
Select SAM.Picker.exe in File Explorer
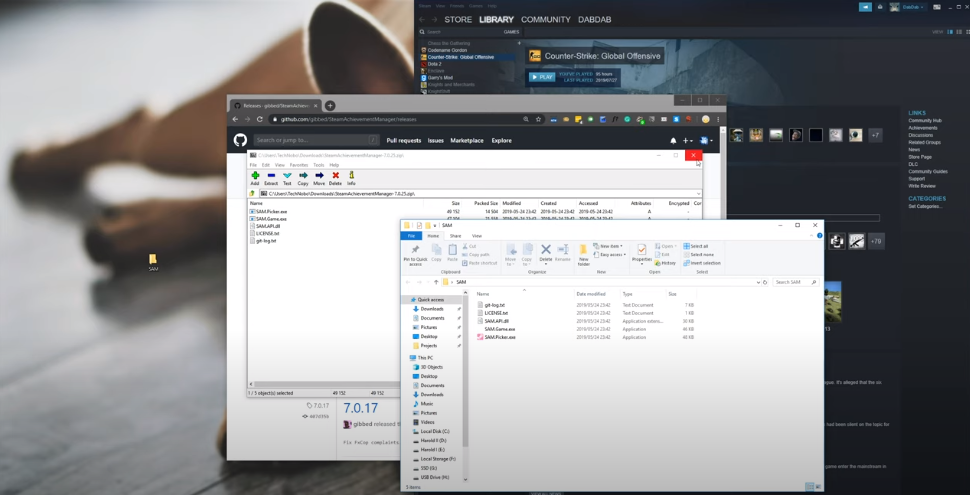500,337
